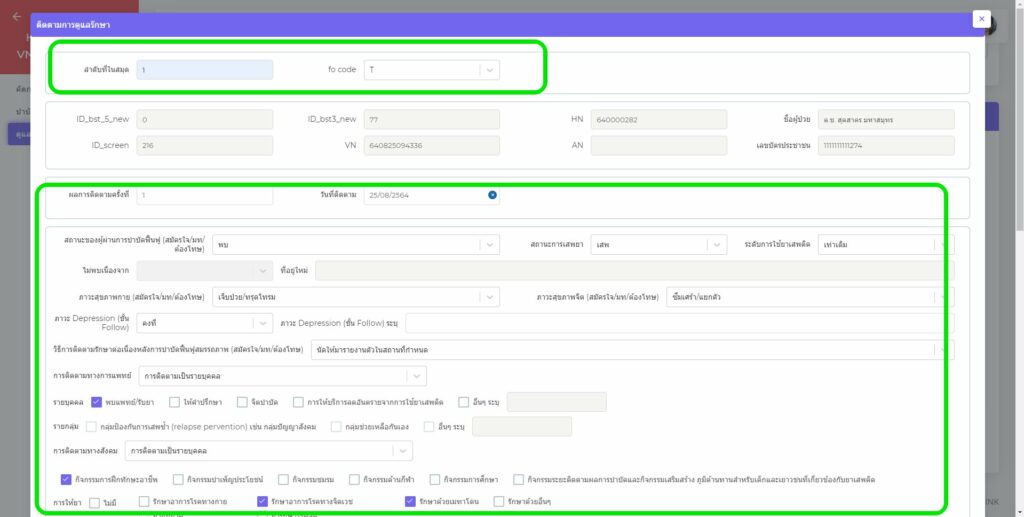
Task: Expand the ภาวะสุขภาพกาย dropdown
Action: (488, 297)
